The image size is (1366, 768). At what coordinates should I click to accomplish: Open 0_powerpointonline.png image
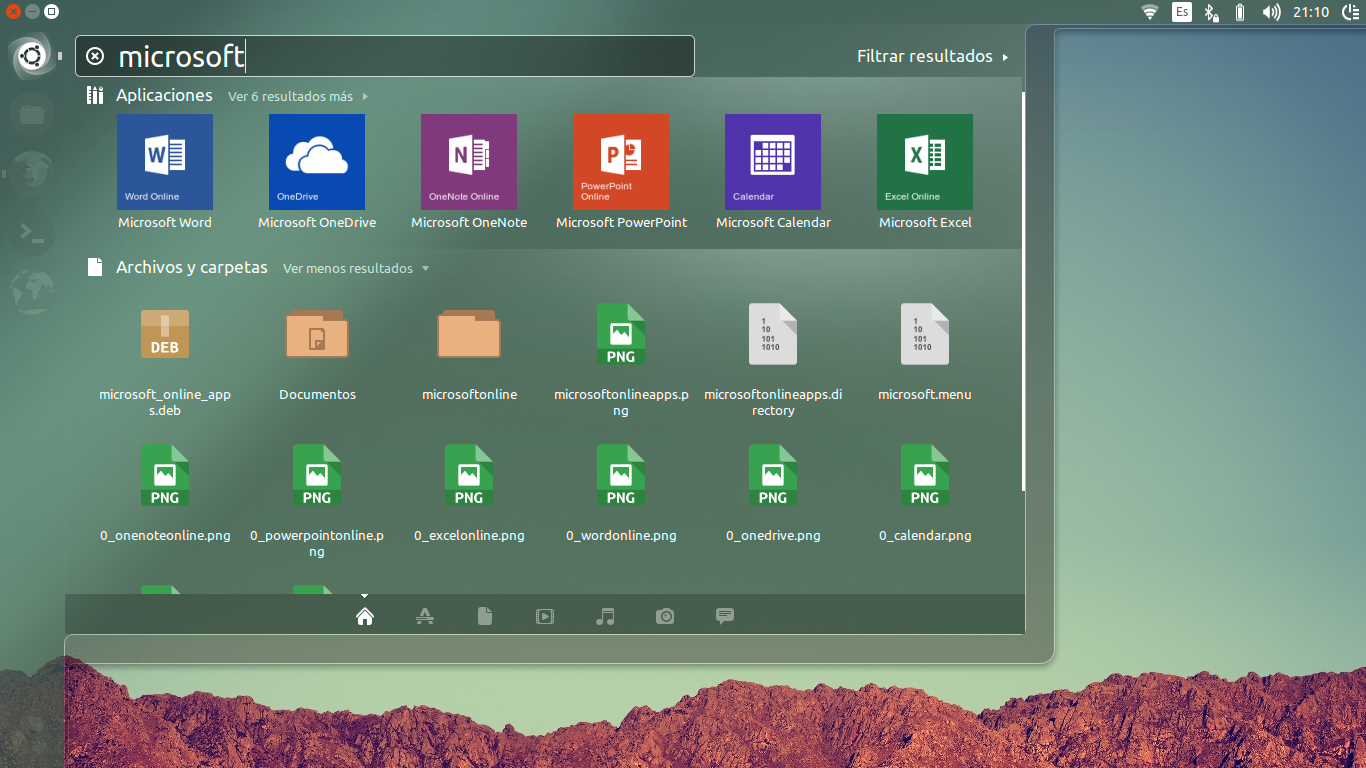click(x=317, y=475)
